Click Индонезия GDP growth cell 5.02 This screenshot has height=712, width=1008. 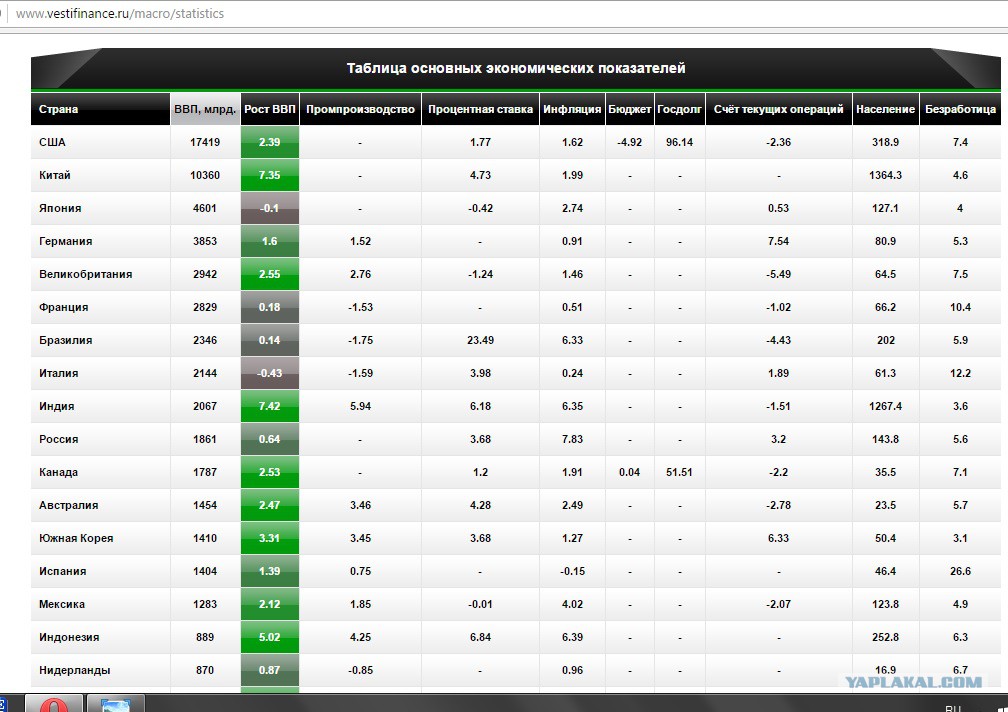click(270, 637)
